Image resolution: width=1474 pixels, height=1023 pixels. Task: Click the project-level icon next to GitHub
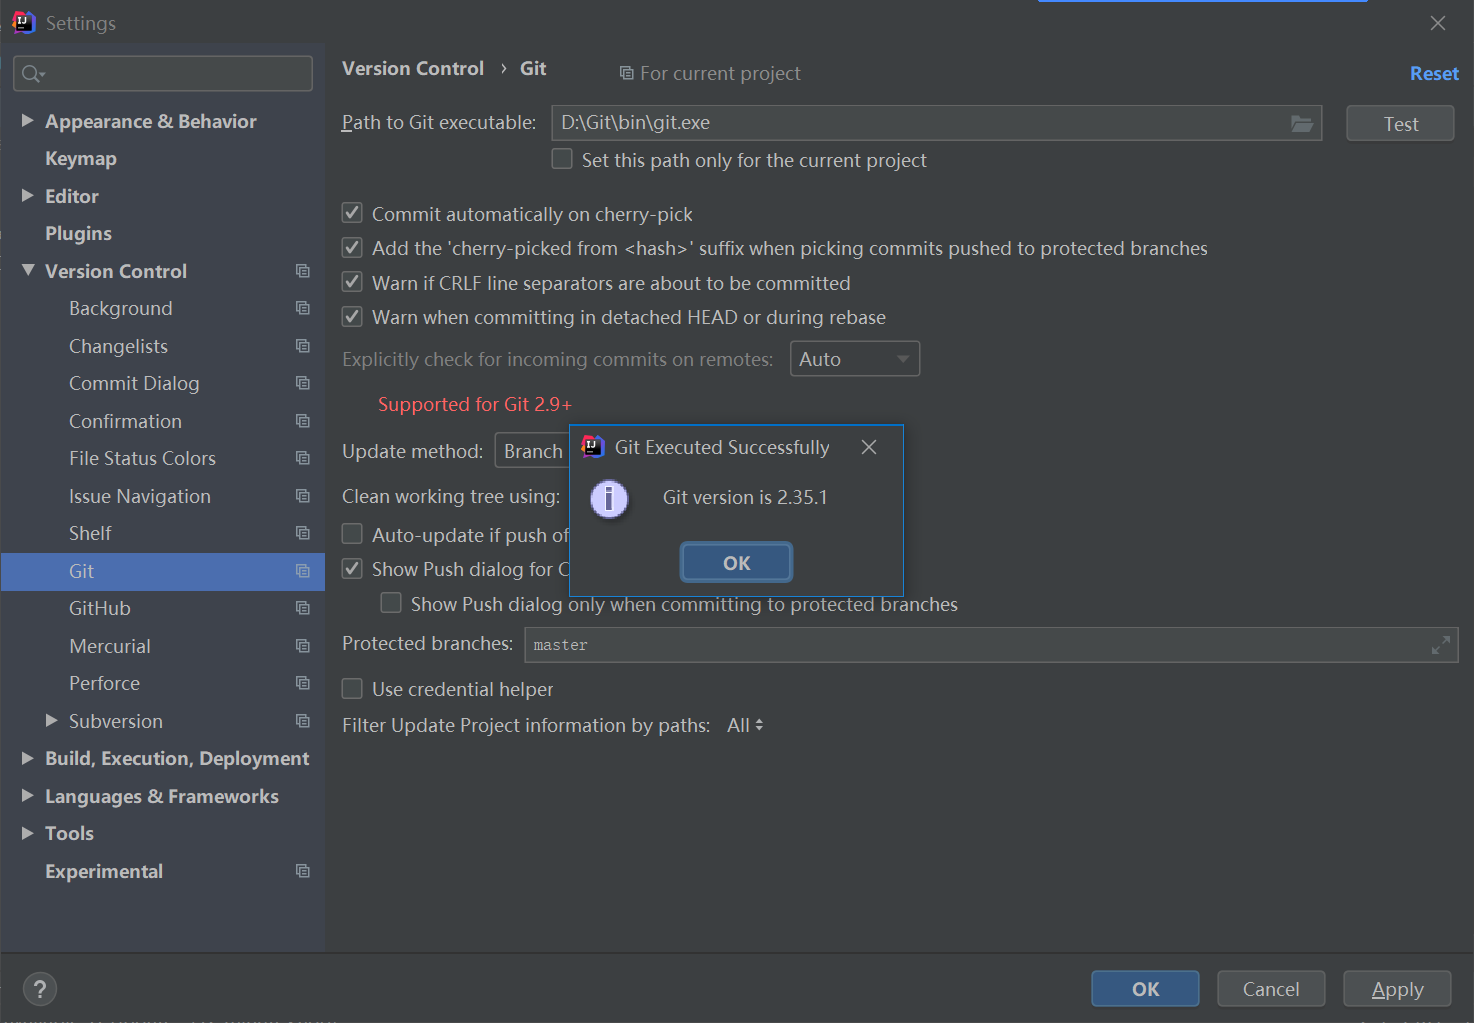(302, 608)
